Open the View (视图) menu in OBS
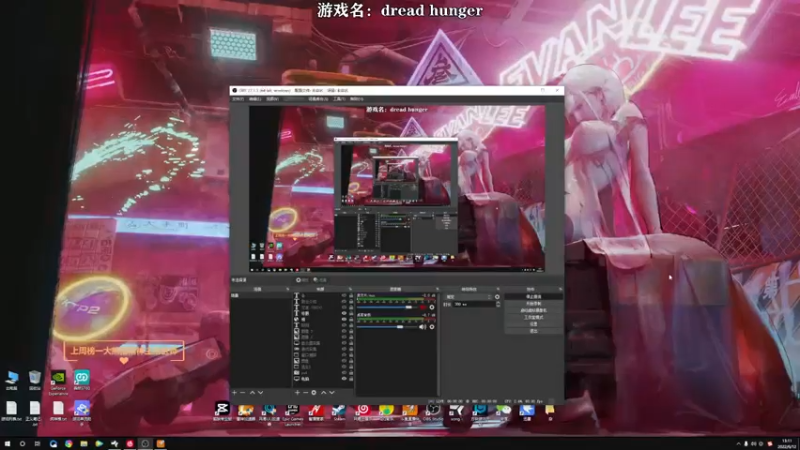This screenshot has height=450, width=800. [x=272, y=99]
